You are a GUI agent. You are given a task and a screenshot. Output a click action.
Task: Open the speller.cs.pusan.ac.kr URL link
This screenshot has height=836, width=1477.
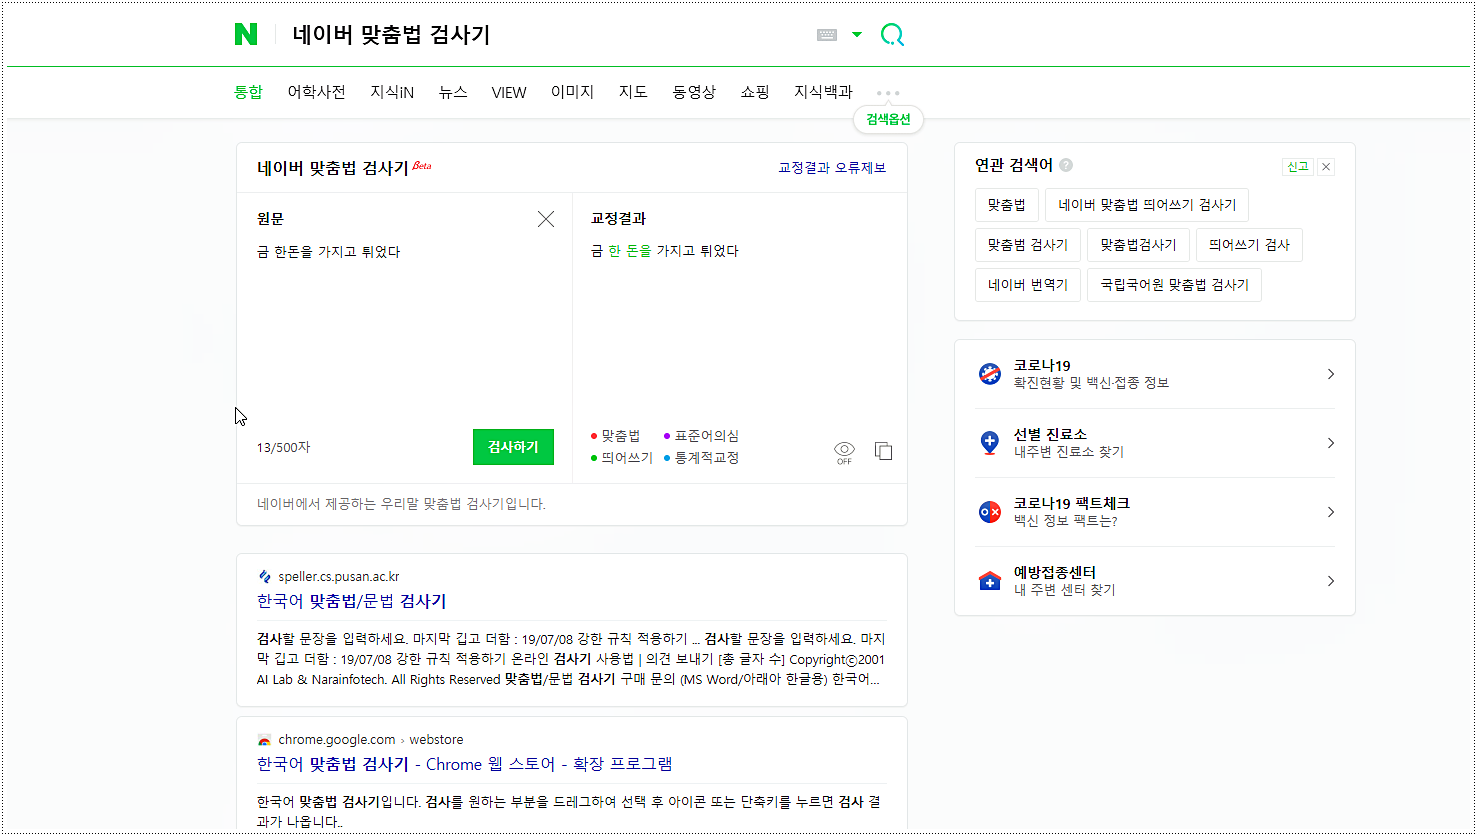[x=339, y=577]
